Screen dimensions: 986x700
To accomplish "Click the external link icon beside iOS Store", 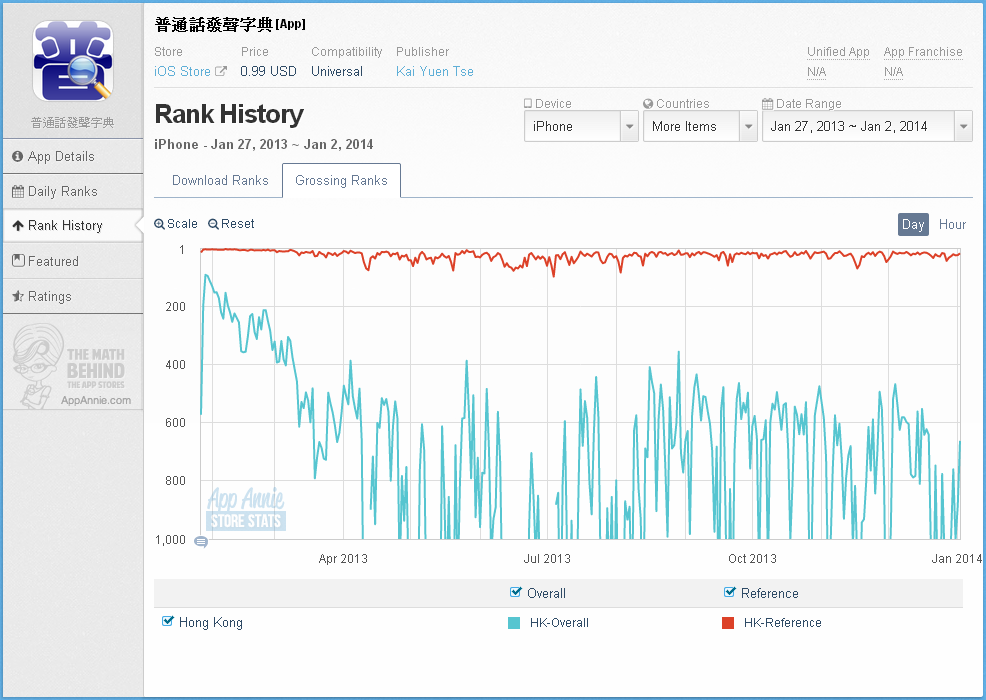I will (221, 72).
